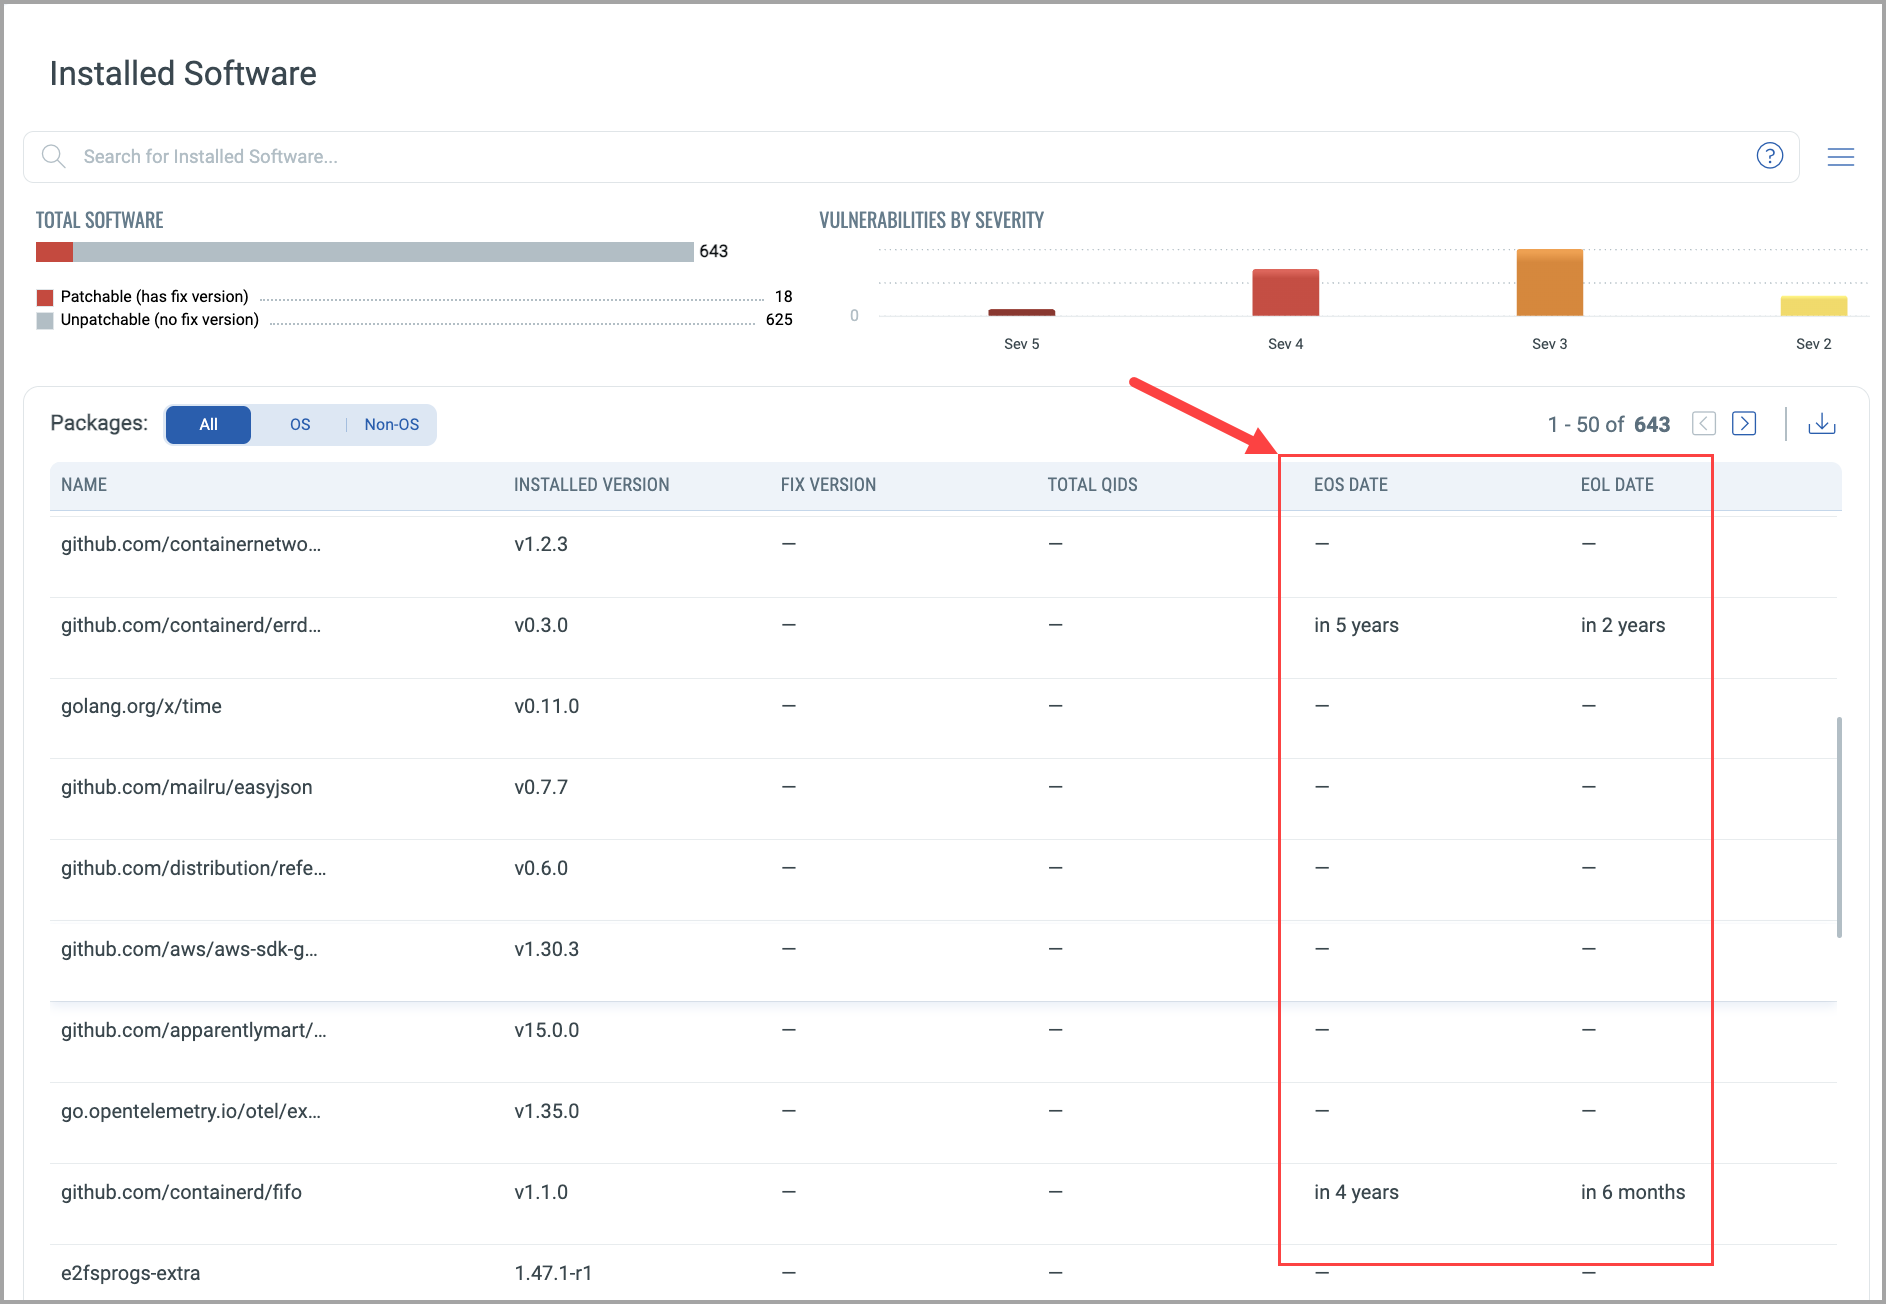
Task: Open the search help icon
Action: pos(1769,156)
